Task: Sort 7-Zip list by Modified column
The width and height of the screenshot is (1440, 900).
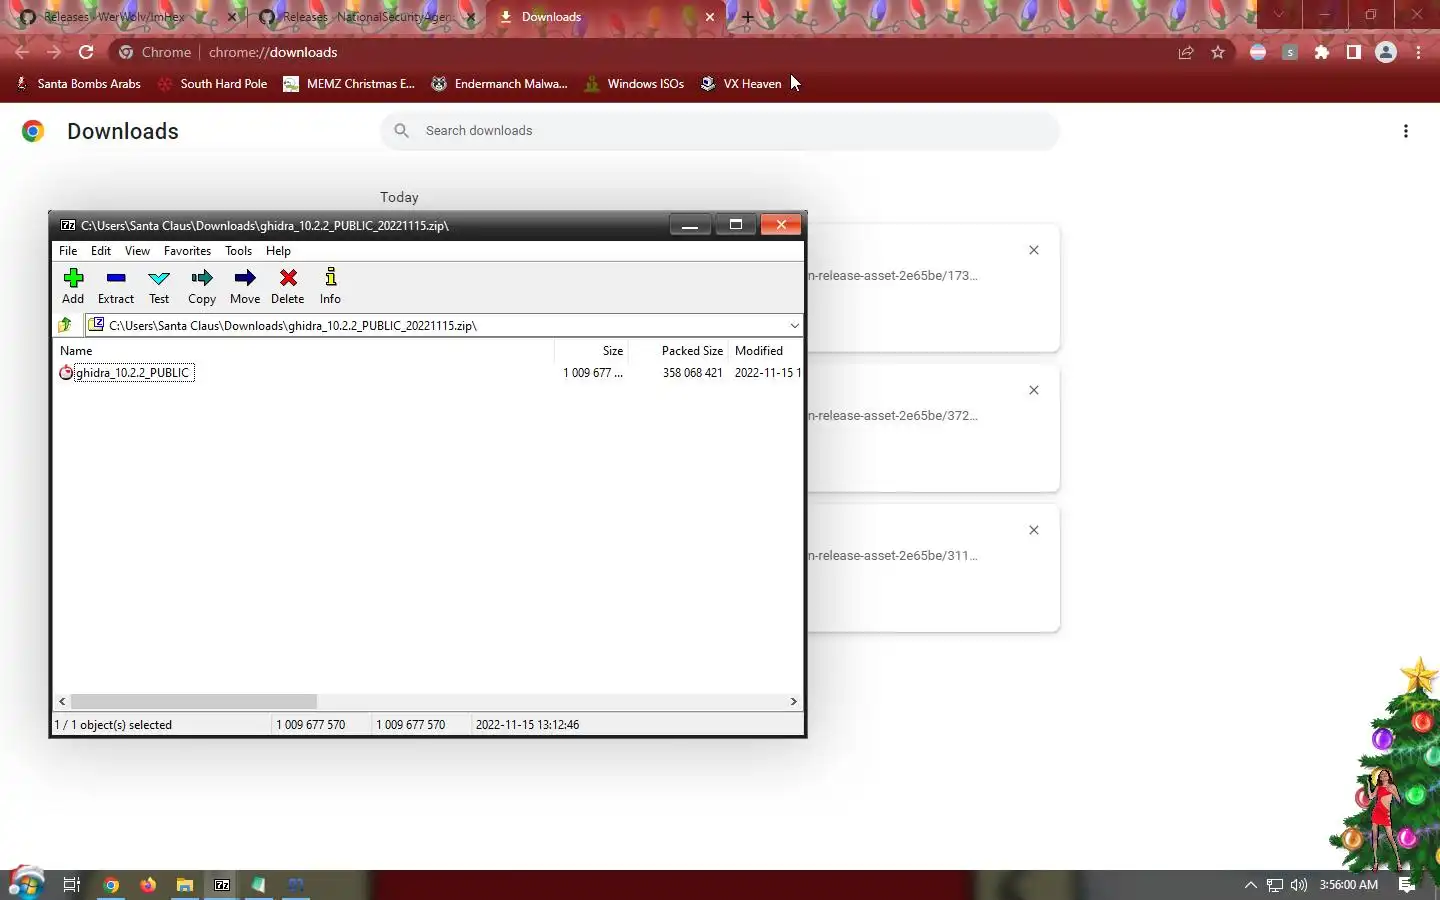Action: pos(766,351)
